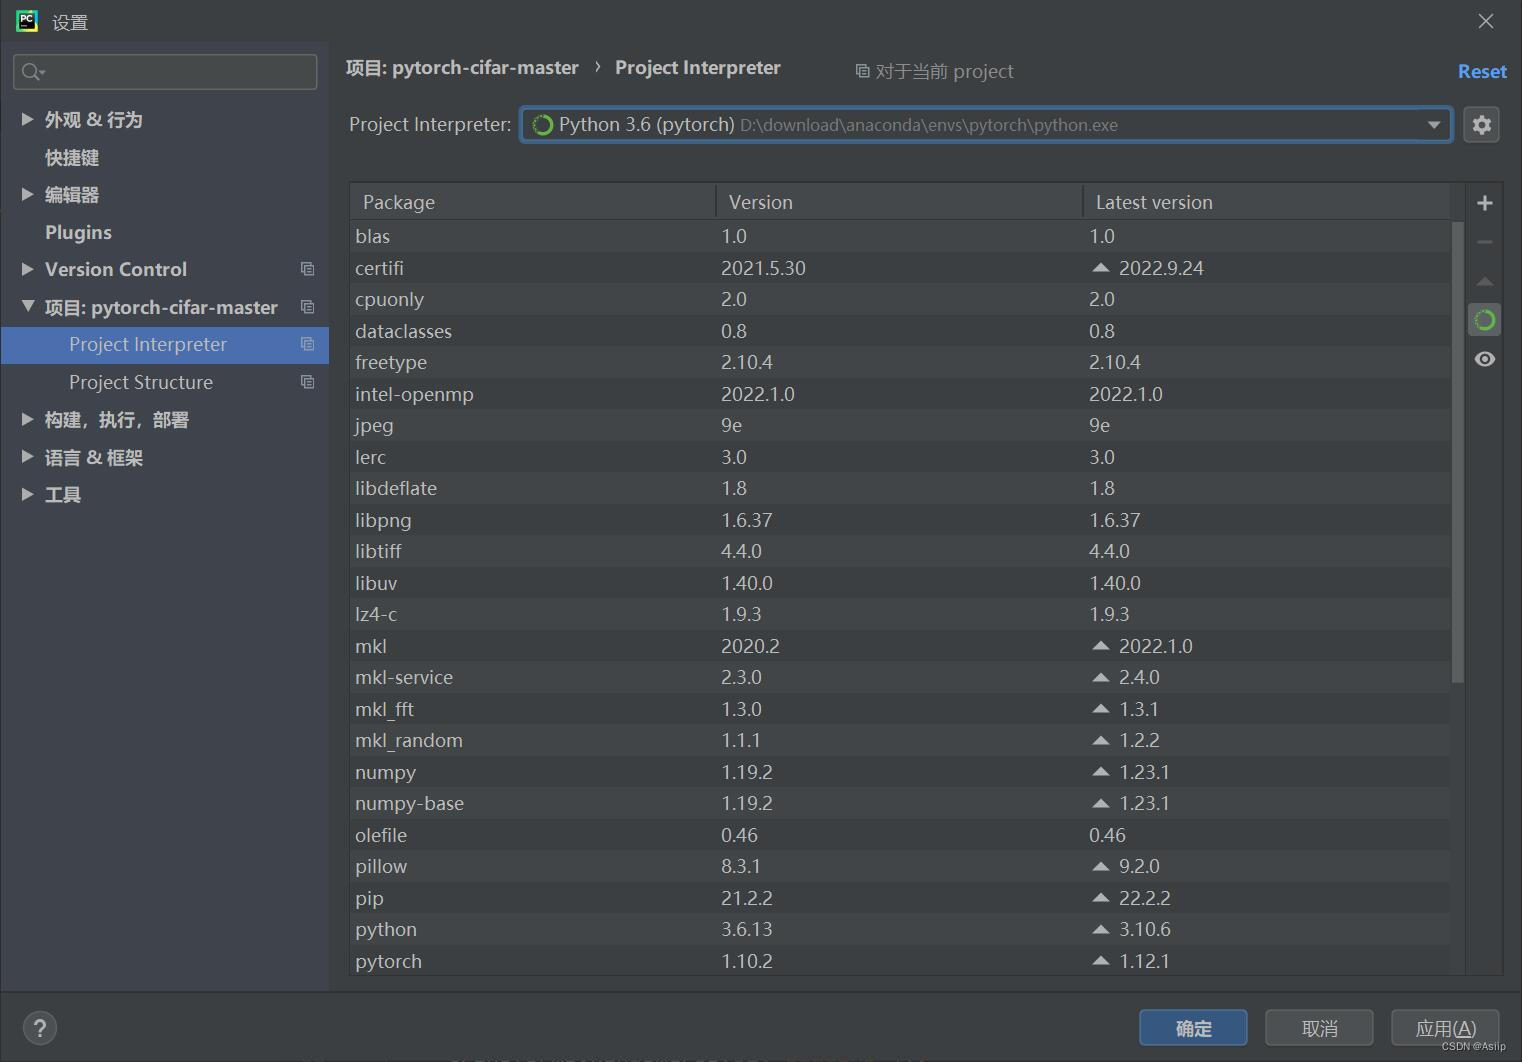Click upgrade arrow icon in pytorch row

pyautogui.click(x=1101, y=961)
